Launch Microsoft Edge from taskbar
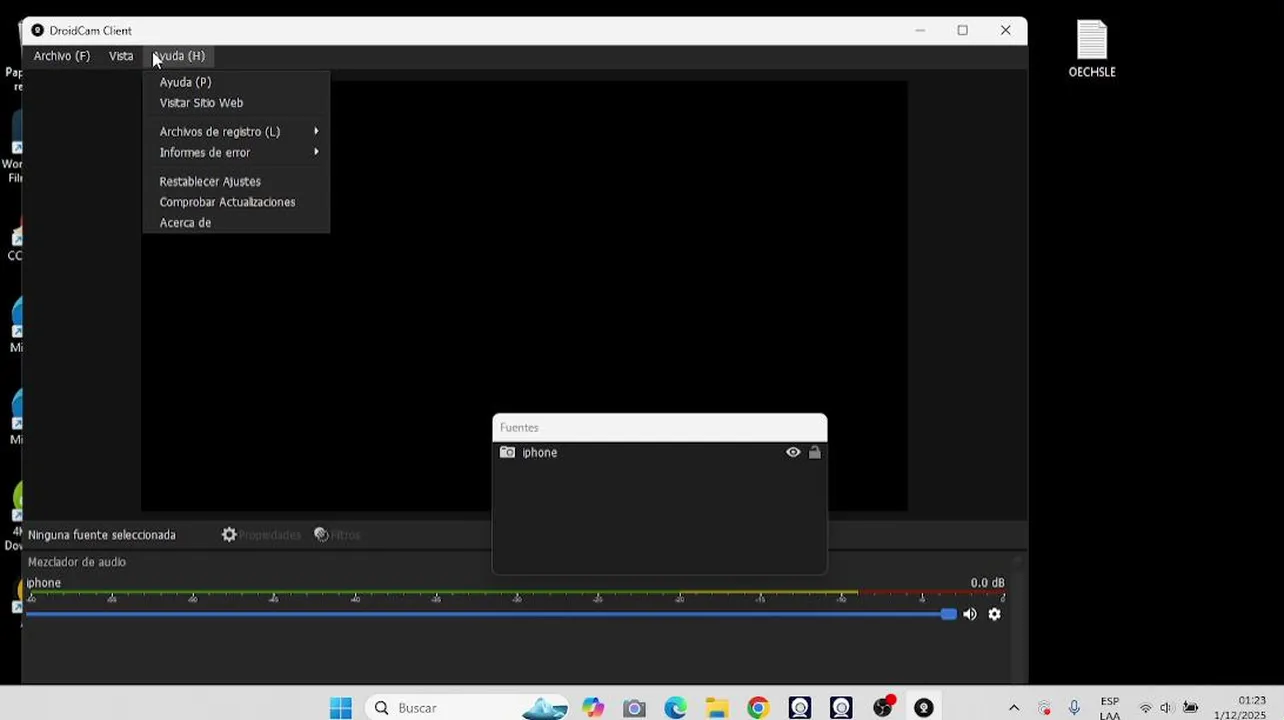Screen dimensions: 1284x720 click(x=675, y=708)
